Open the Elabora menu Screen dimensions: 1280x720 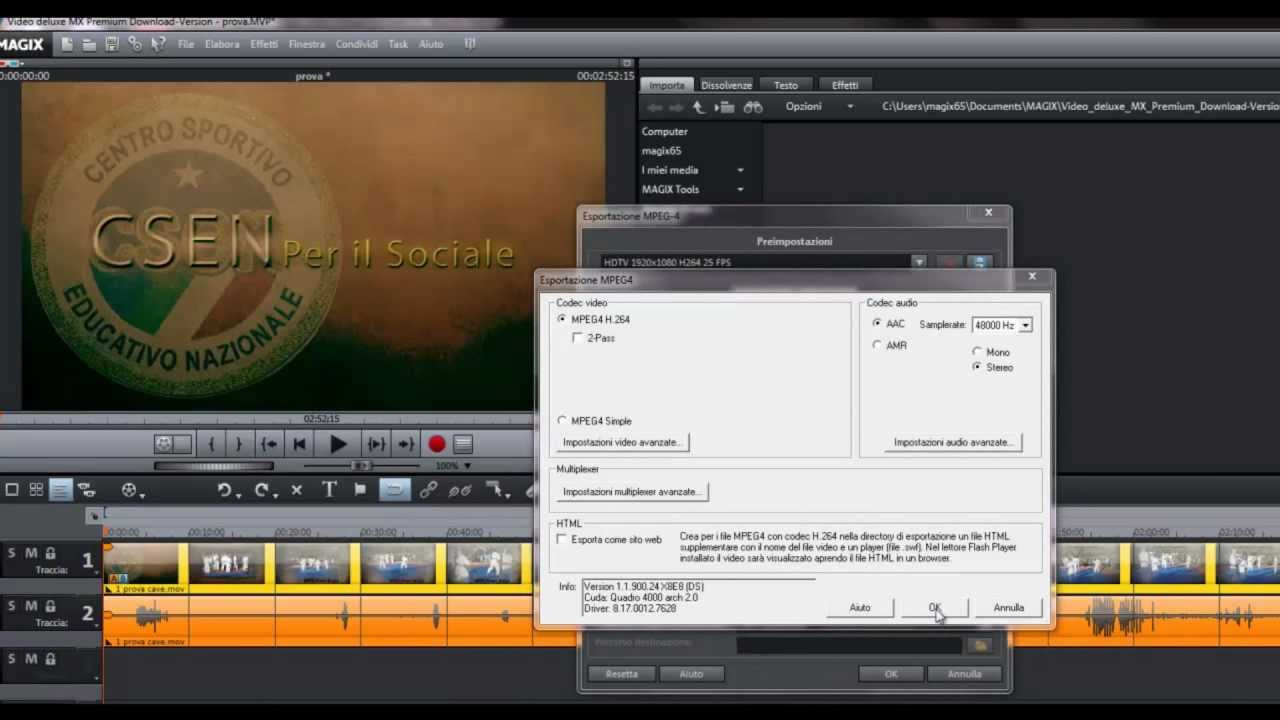point(222,44)
